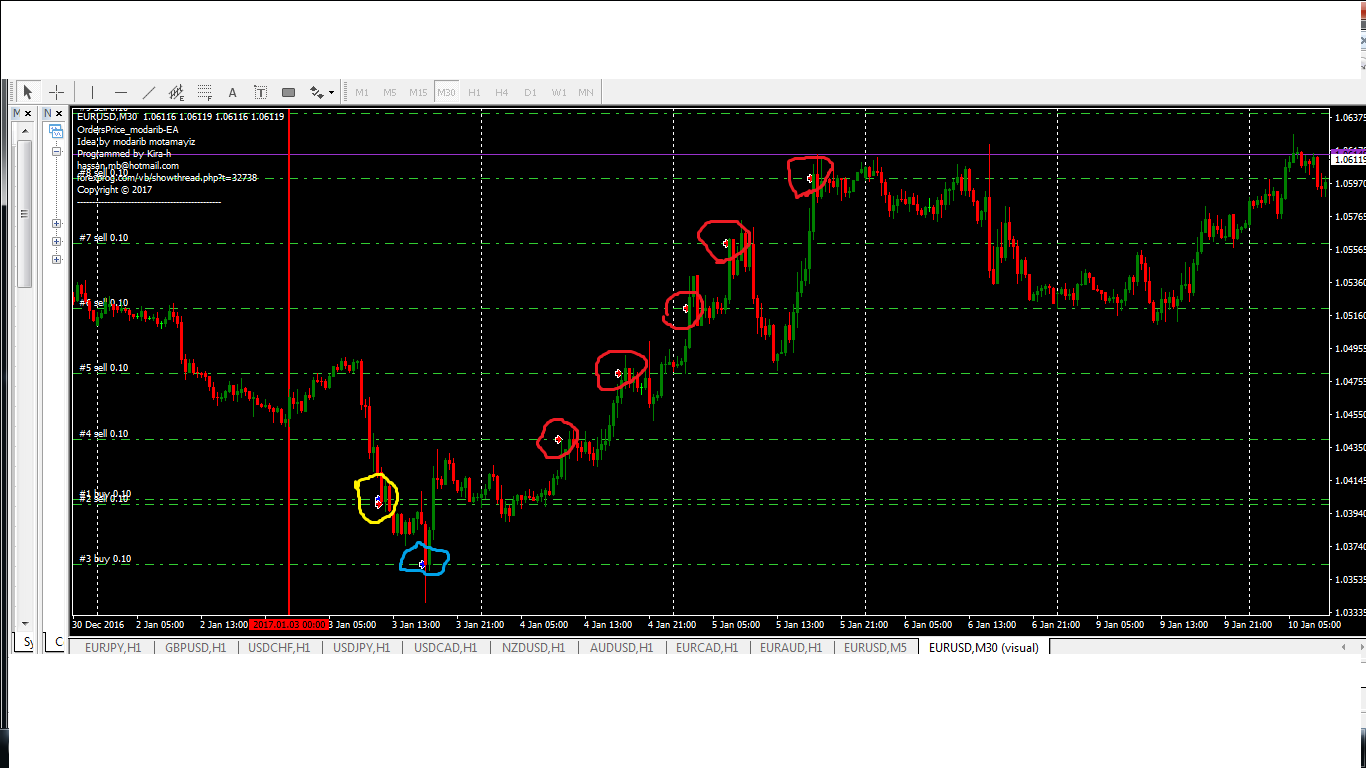Open the EURCAD,H1 chart tab
Screen dimensions: 1366x768
click(706, 647)
